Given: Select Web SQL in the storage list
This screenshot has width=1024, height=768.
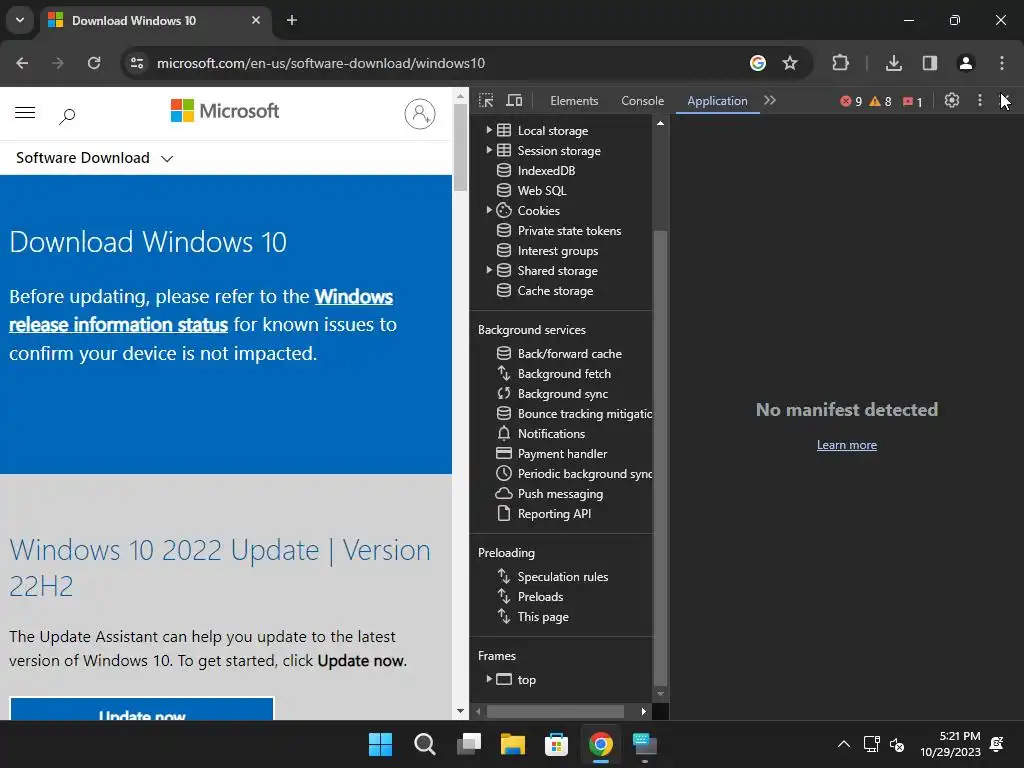Looking at the screenshot, I should pos(542,191).
